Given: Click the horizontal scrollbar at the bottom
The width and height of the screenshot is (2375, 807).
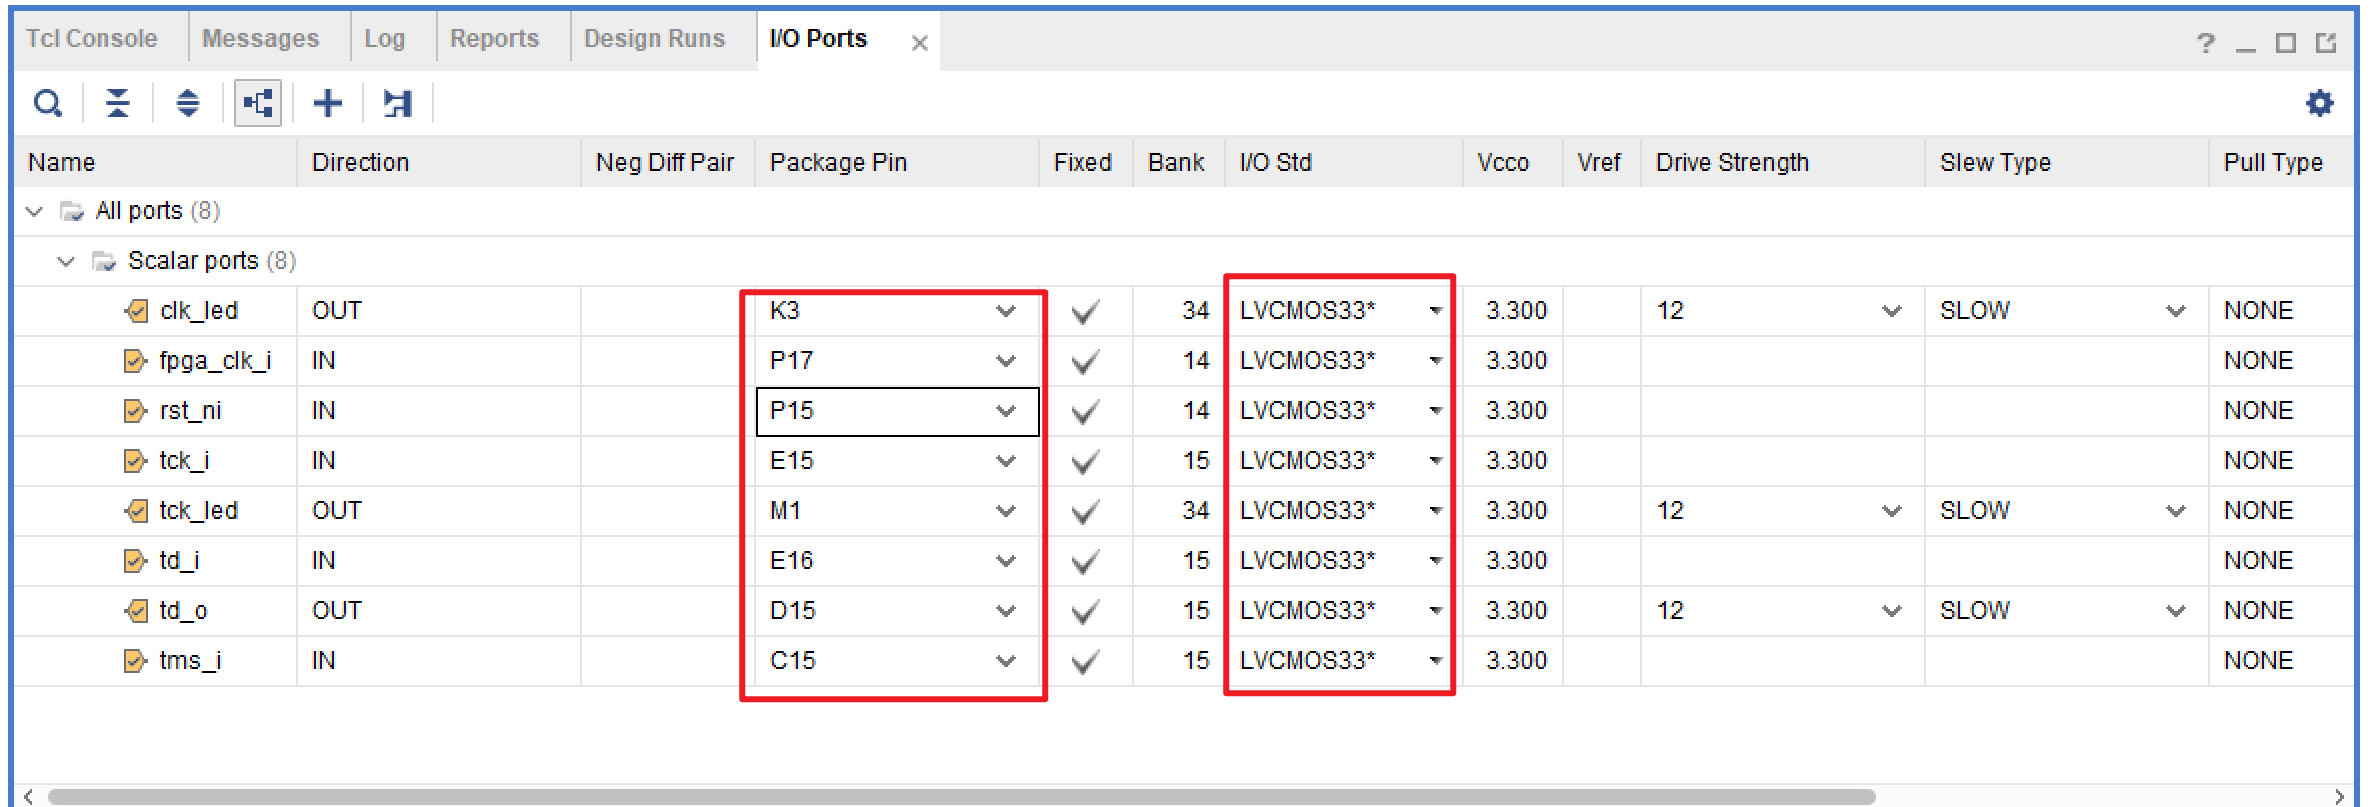Looking at the screenshot, I should [960, 796].
